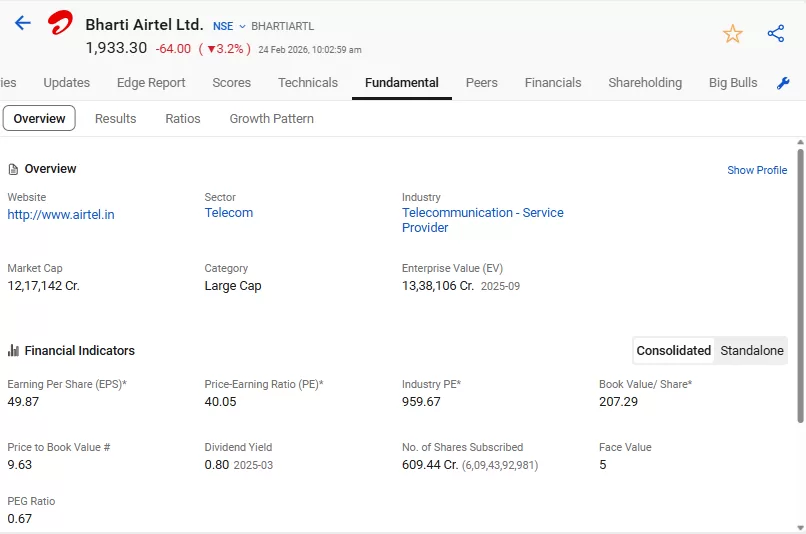Share this stock page
The image size is (806, 534).
tap(776, 34)
